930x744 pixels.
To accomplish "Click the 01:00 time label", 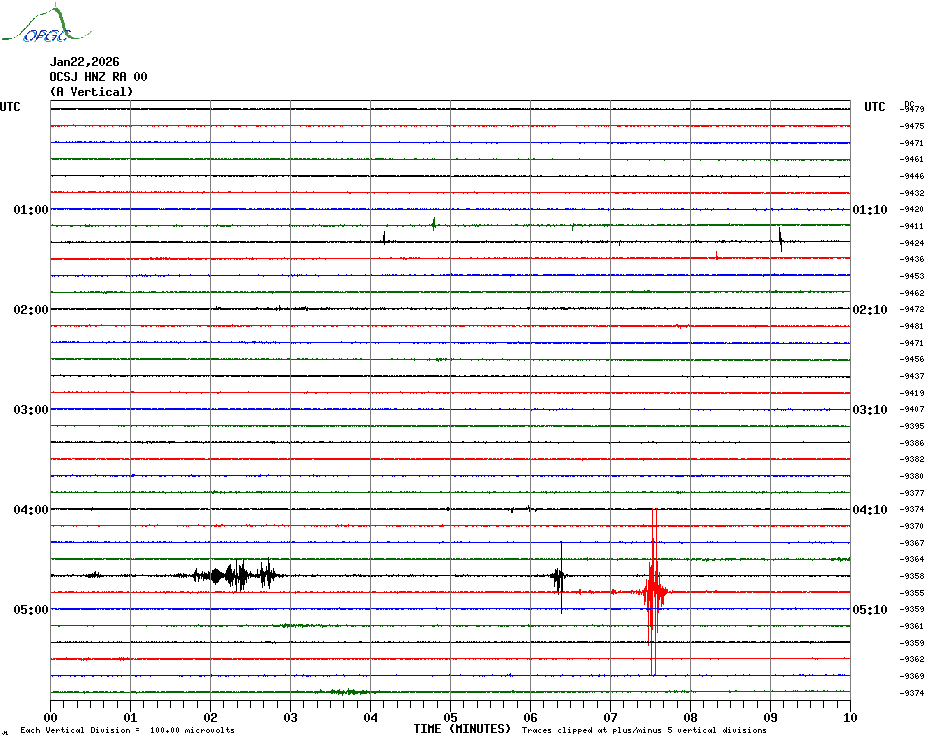I will 31,210.
